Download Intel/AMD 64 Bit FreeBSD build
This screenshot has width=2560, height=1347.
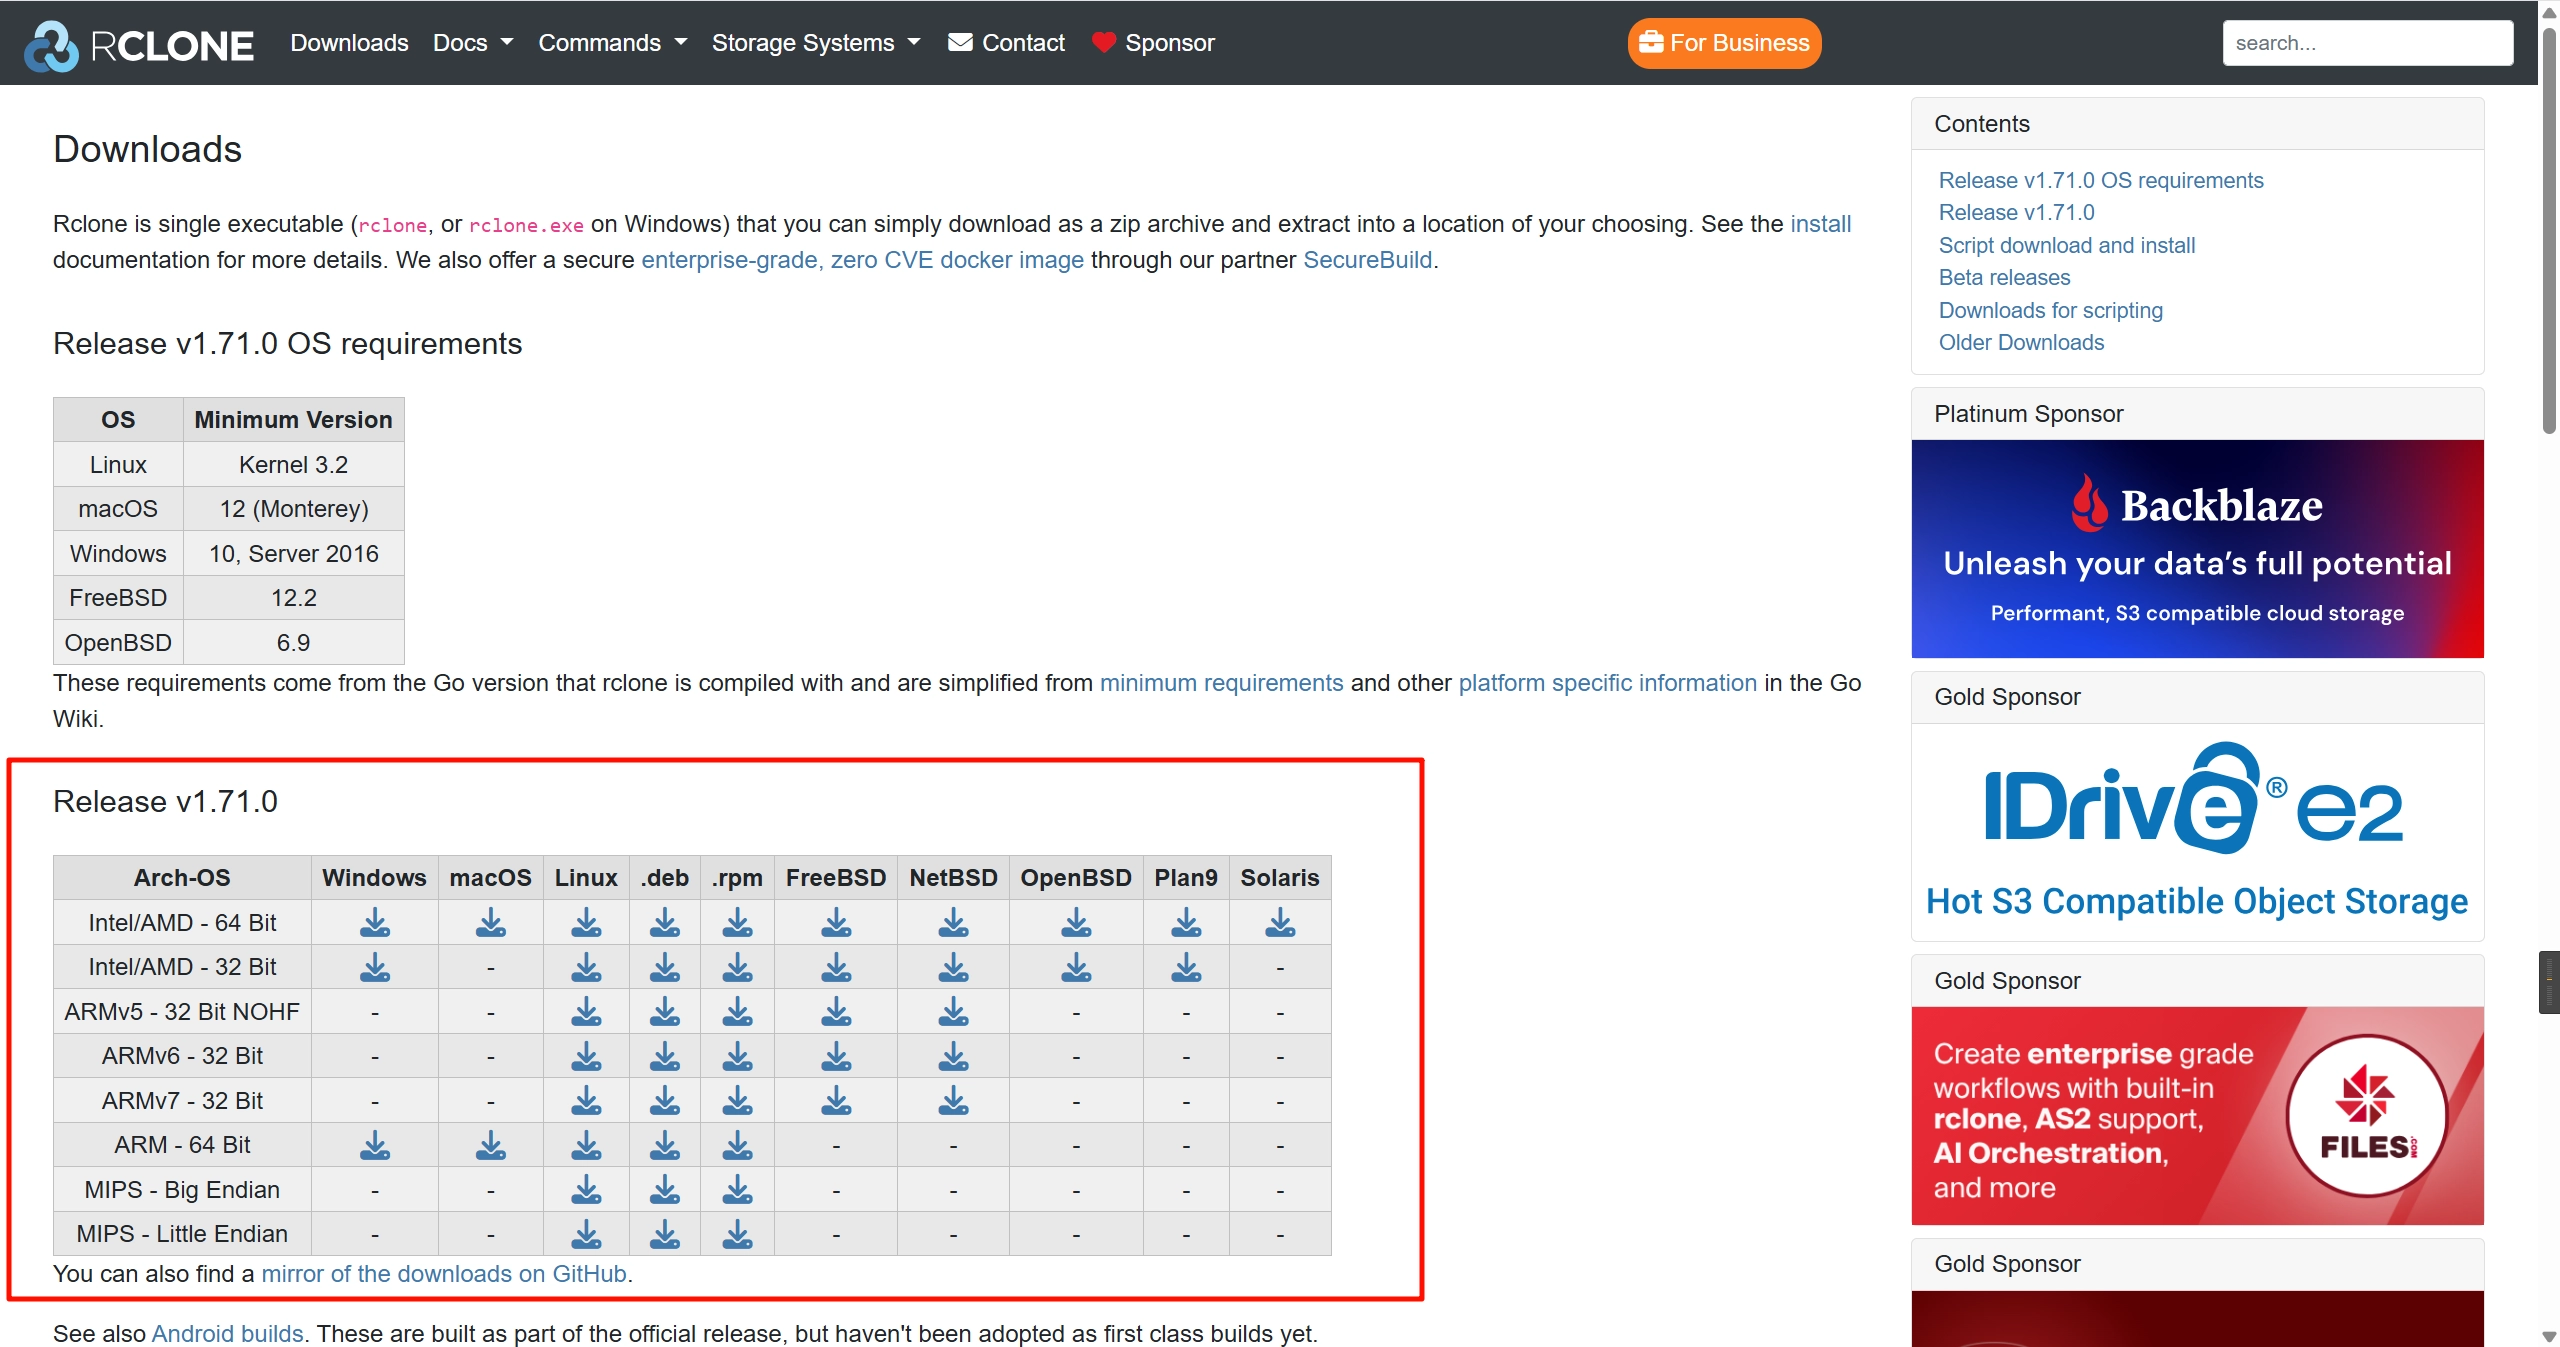pyautogui.click(x=836, y=922)
